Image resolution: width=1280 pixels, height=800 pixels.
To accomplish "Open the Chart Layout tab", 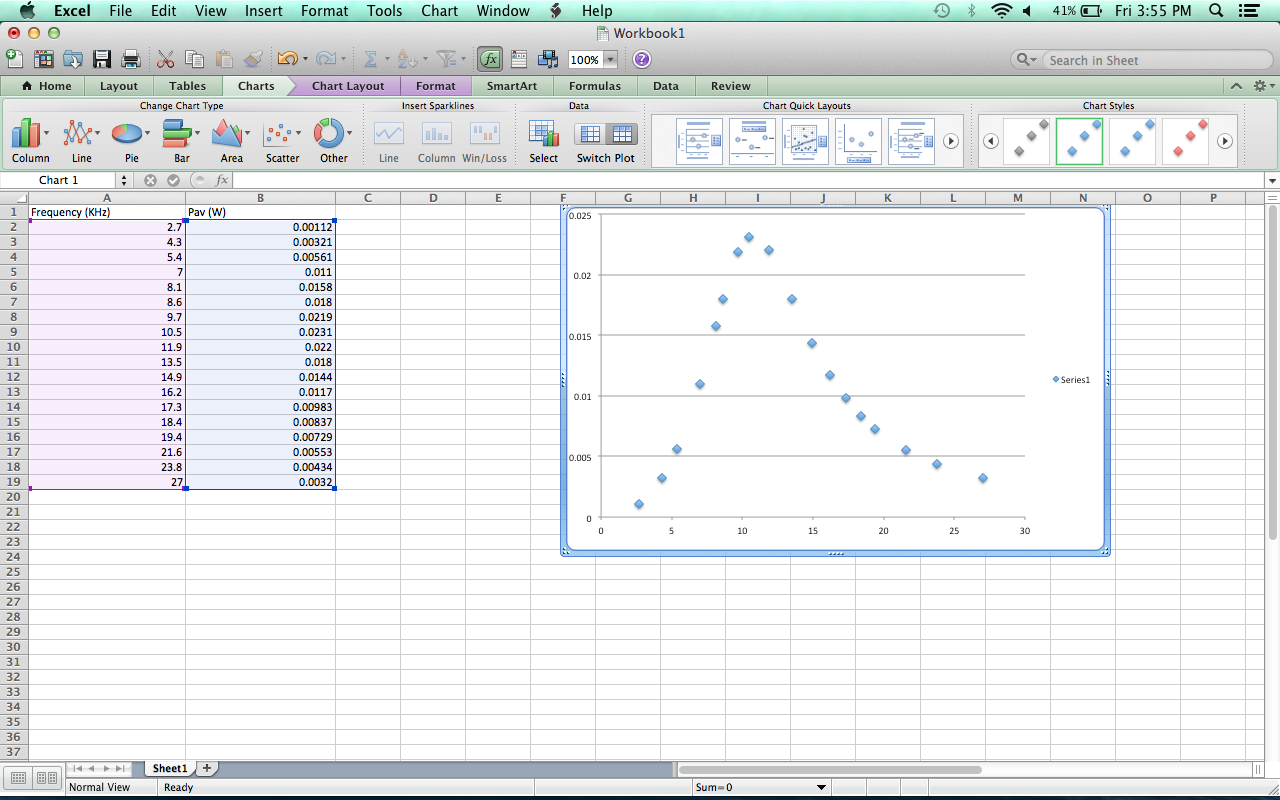I will 348,86.
